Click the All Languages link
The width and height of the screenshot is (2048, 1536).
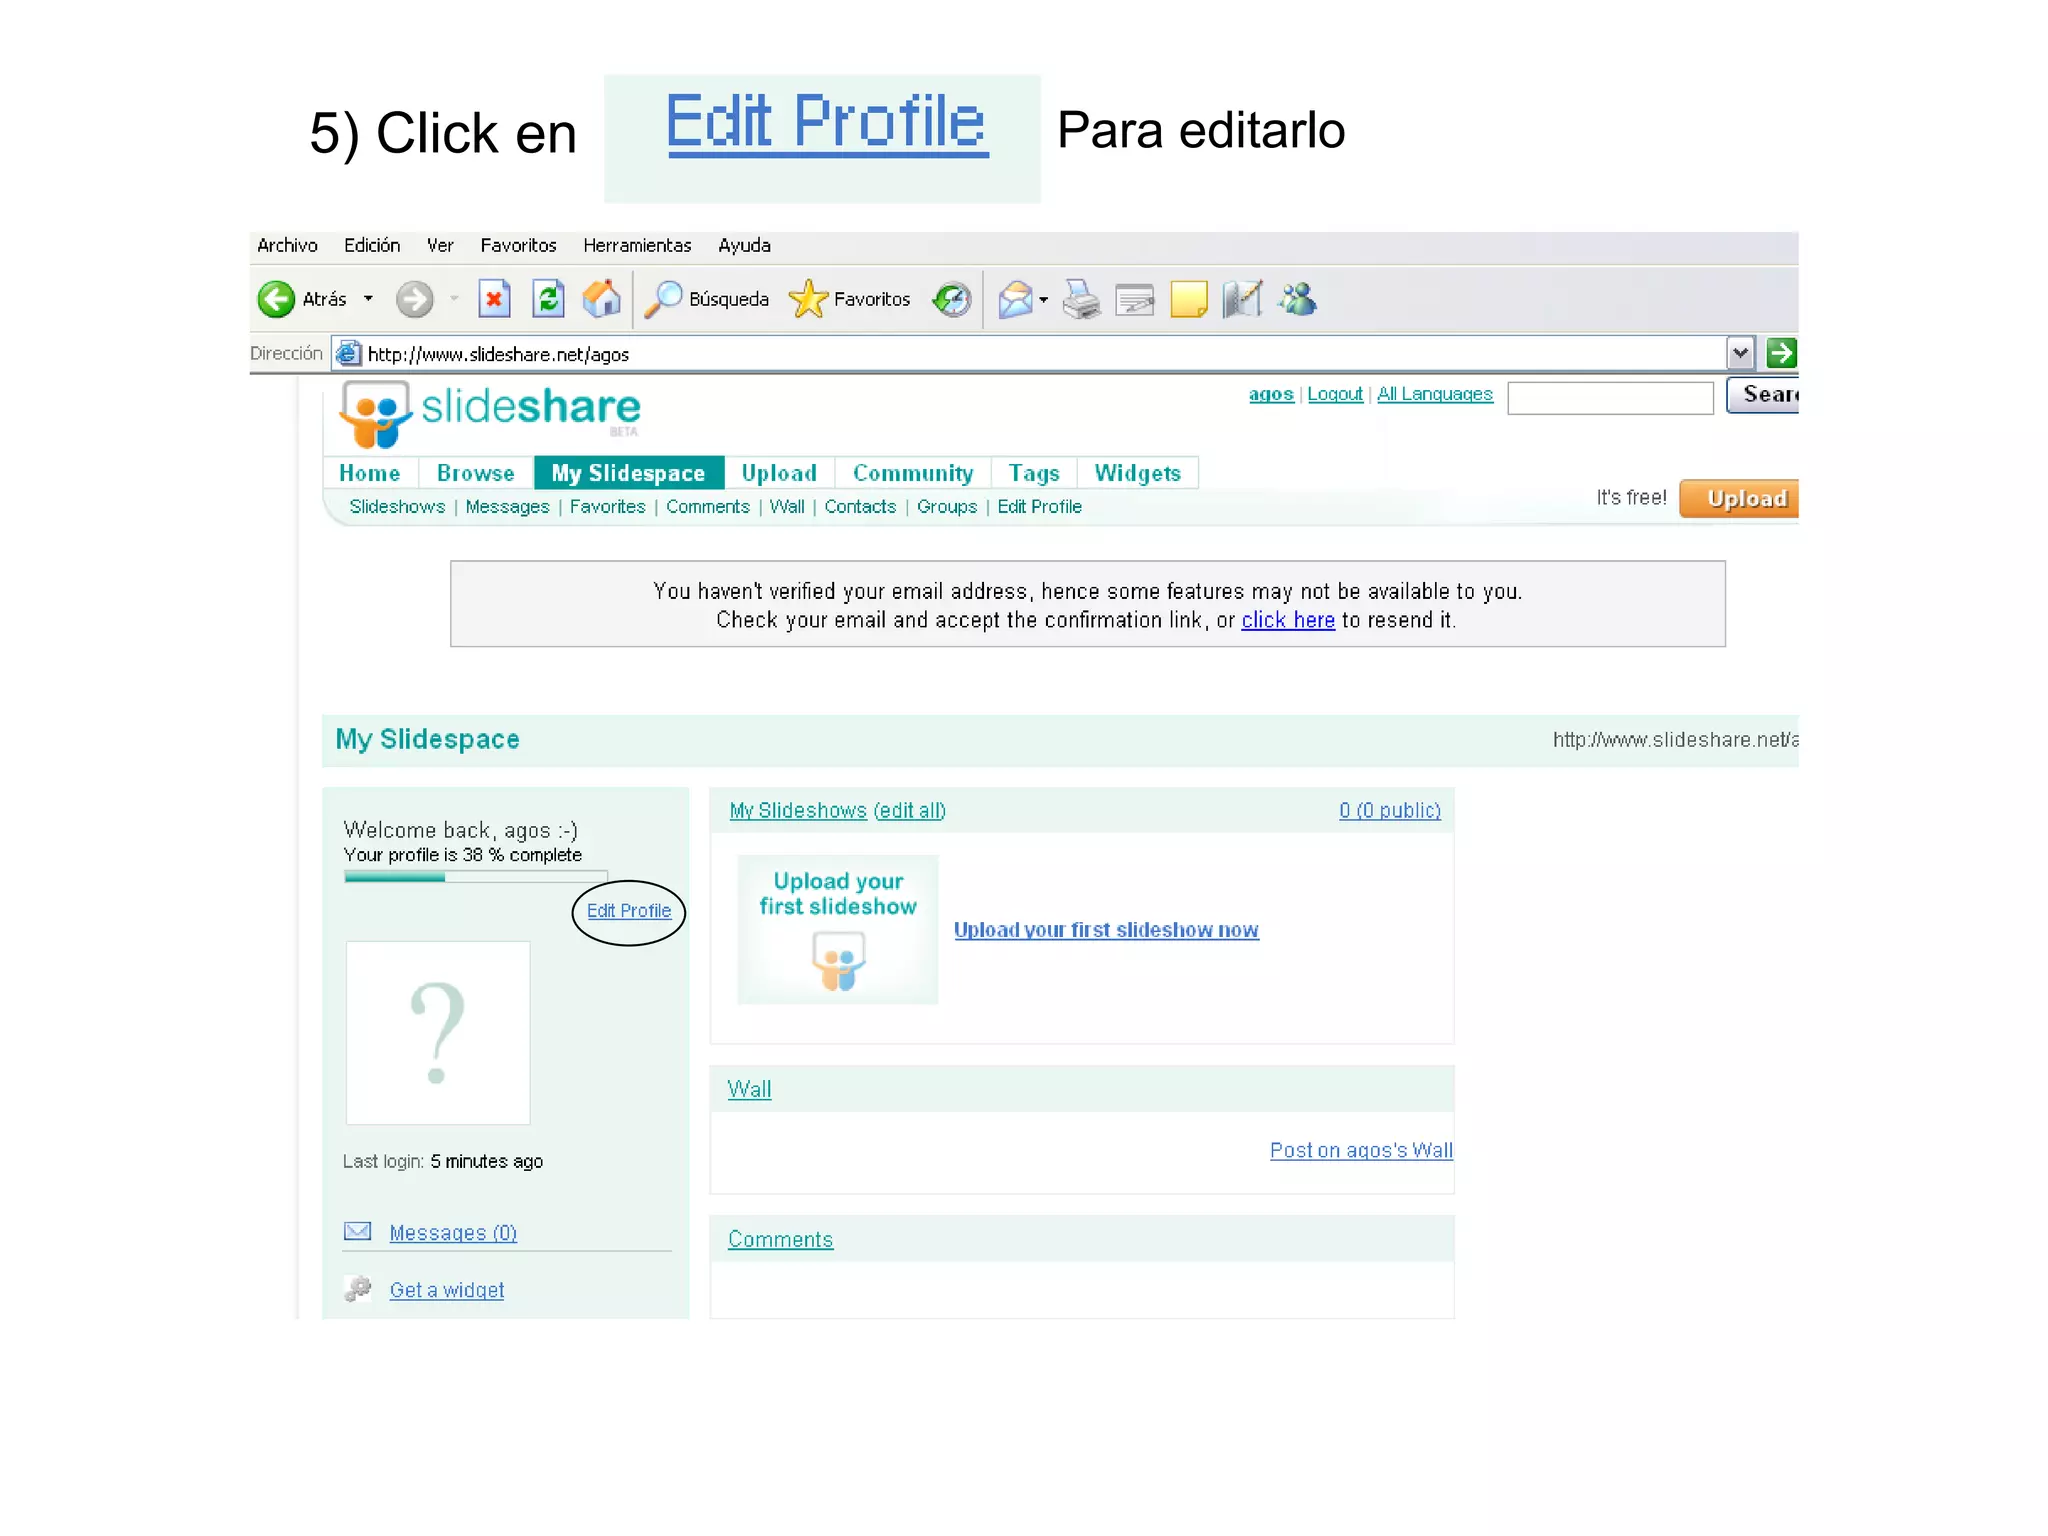(1435, 394)
